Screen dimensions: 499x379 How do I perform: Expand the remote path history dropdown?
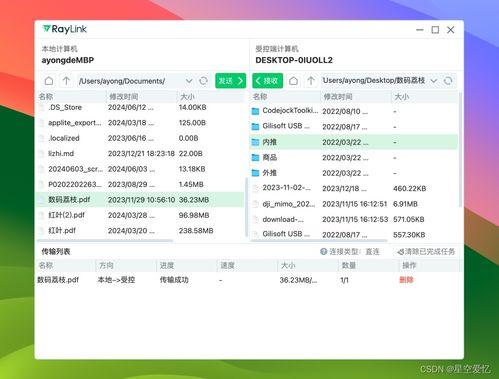[x=433, y=81]
